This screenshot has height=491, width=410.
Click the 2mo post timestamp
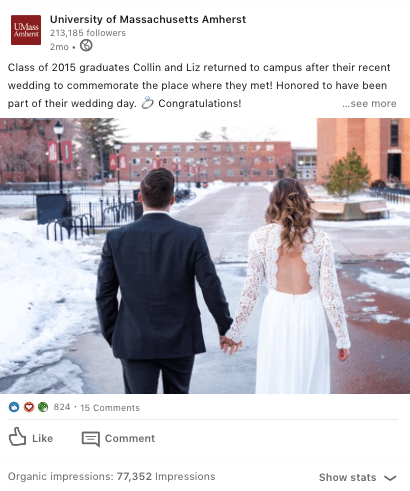59,47
